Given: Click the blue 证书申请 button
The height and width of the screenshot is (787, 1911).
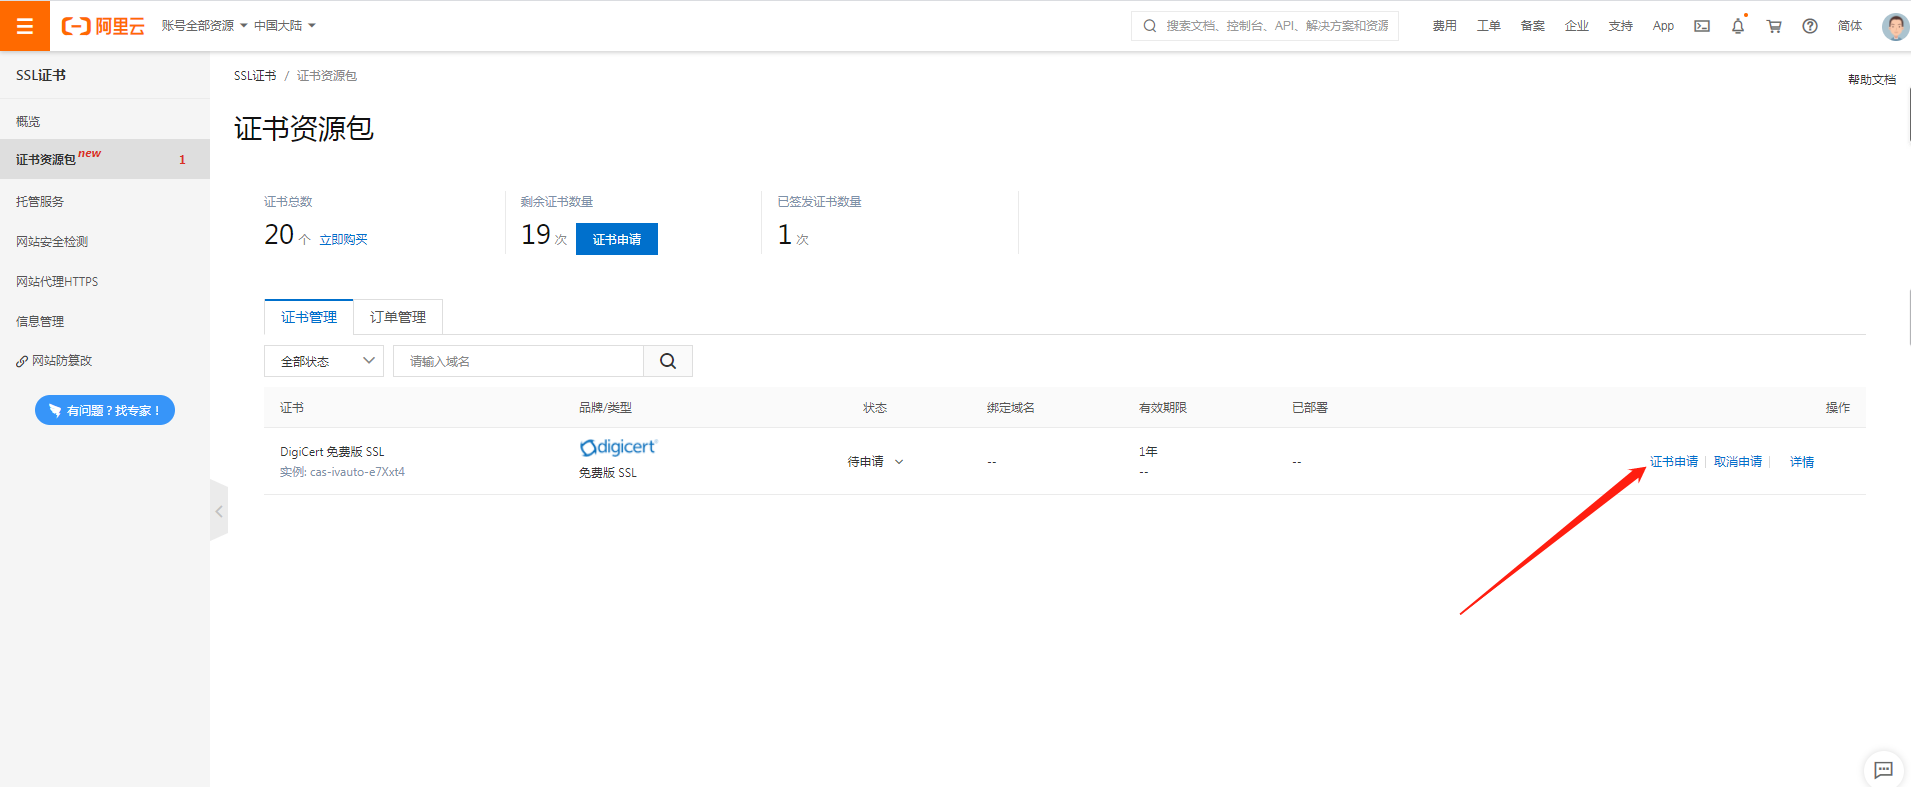Looking at the screenshot, I should coord(616,239).
